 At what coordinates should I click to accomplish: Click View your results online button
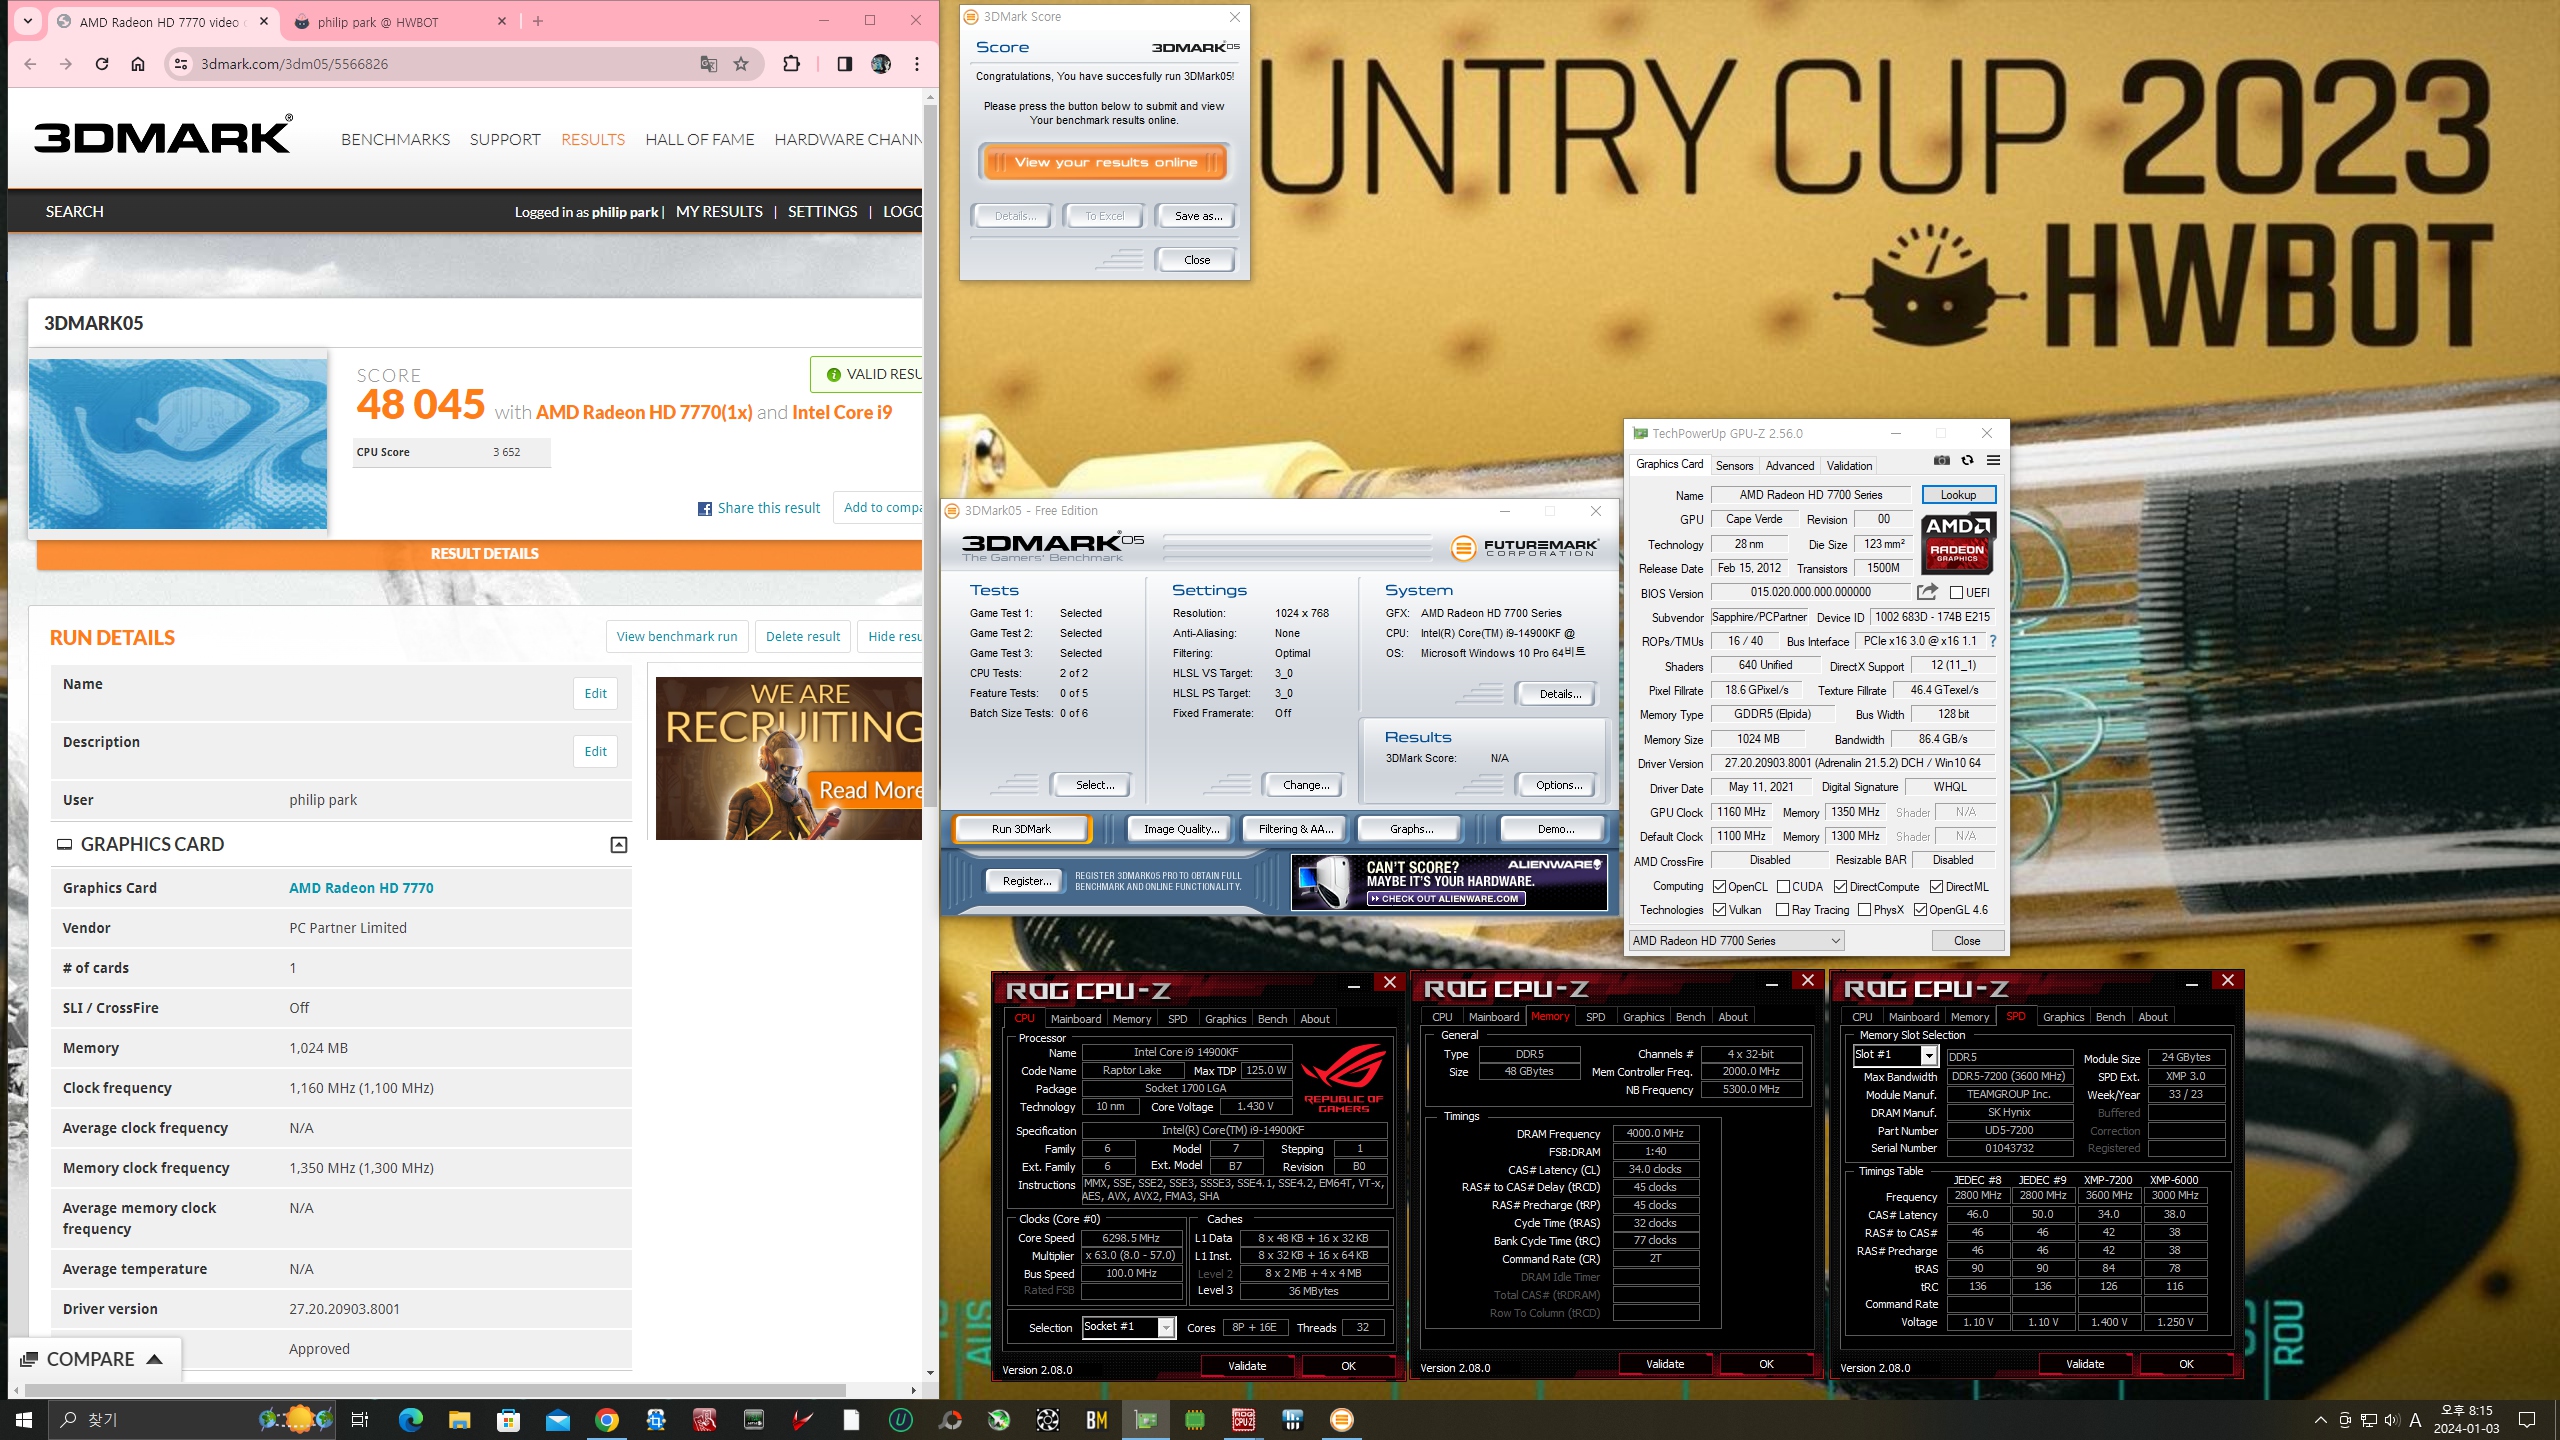(1105, 162)
